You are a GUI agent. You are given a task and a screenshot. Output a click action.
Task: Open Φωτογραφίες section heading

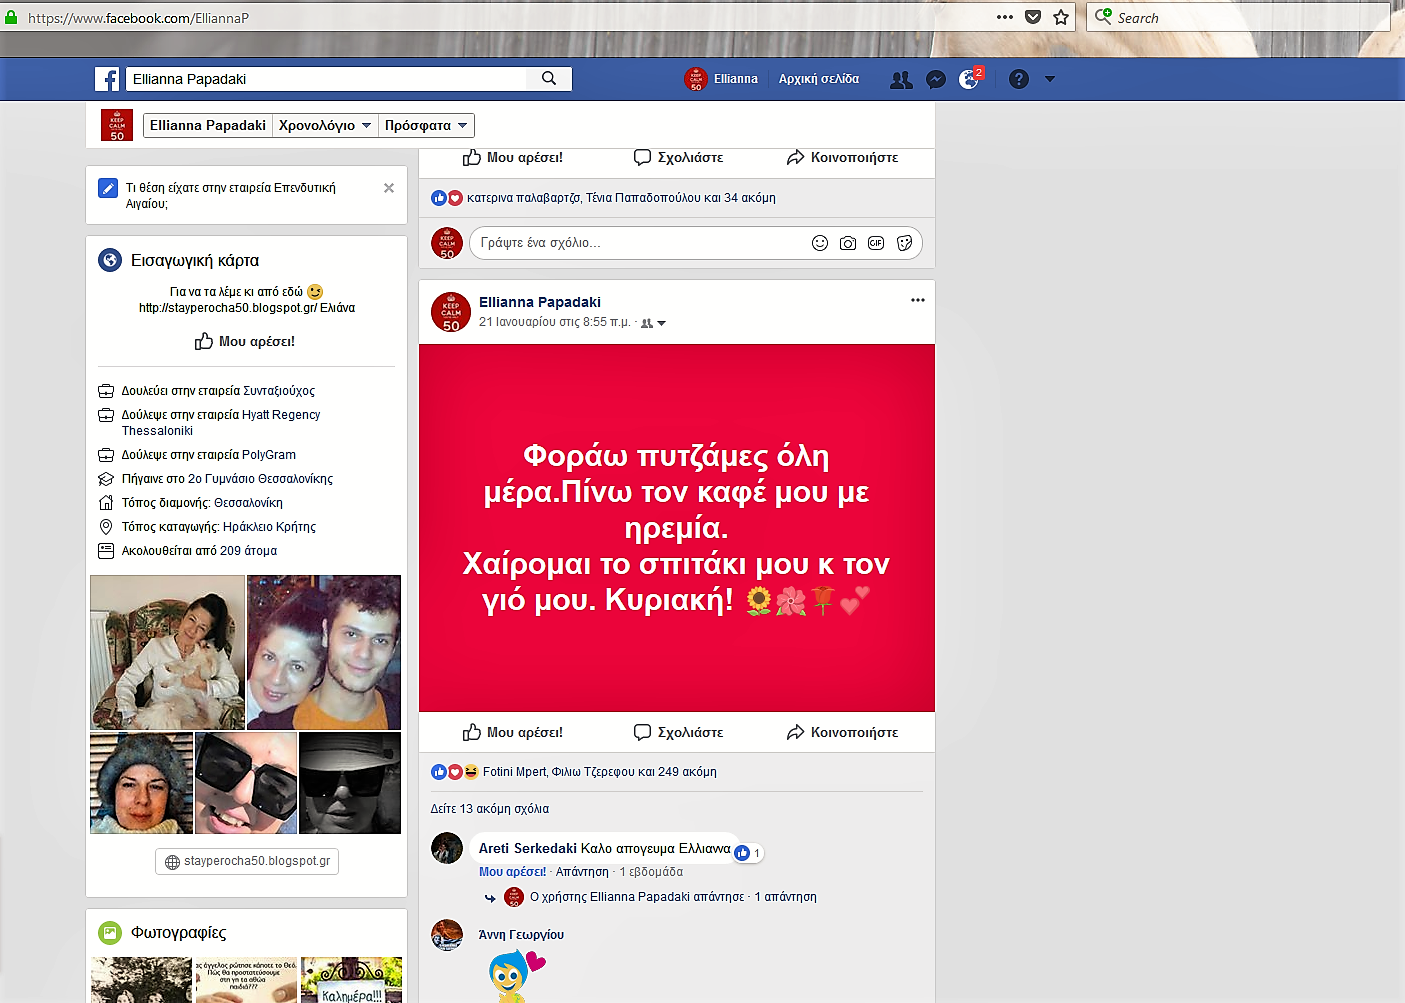pos(178,933)
